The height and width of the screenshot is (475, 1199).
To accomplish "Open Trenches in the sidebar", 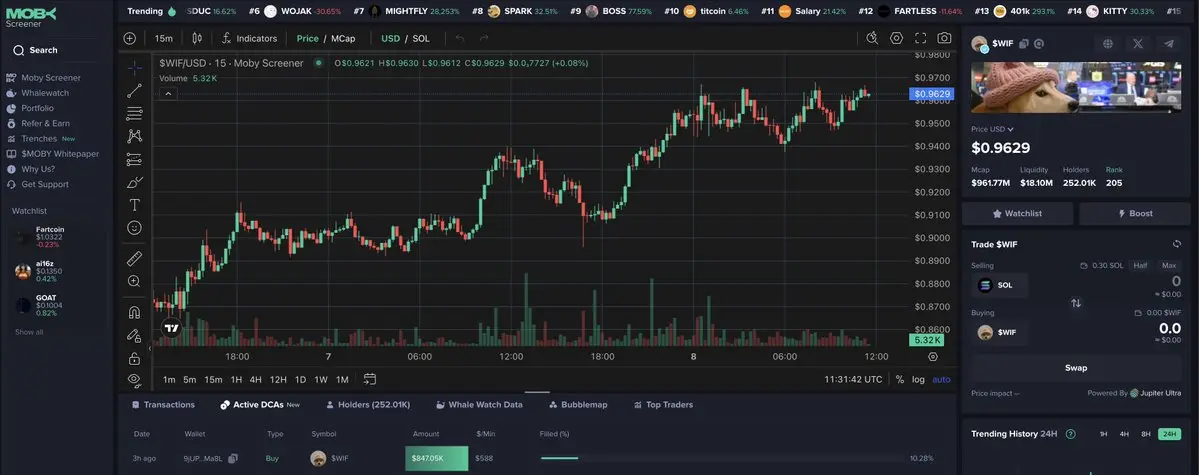I will 41,138.
